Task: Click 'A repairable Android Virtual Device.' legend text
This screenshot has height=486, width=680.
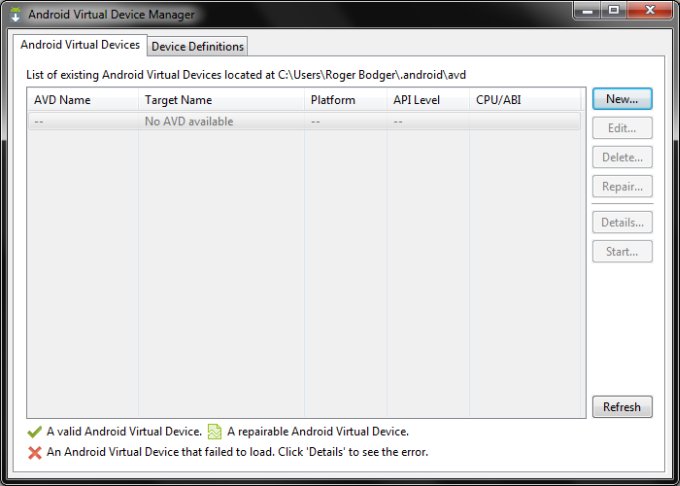Action: [x=318, y=431]
